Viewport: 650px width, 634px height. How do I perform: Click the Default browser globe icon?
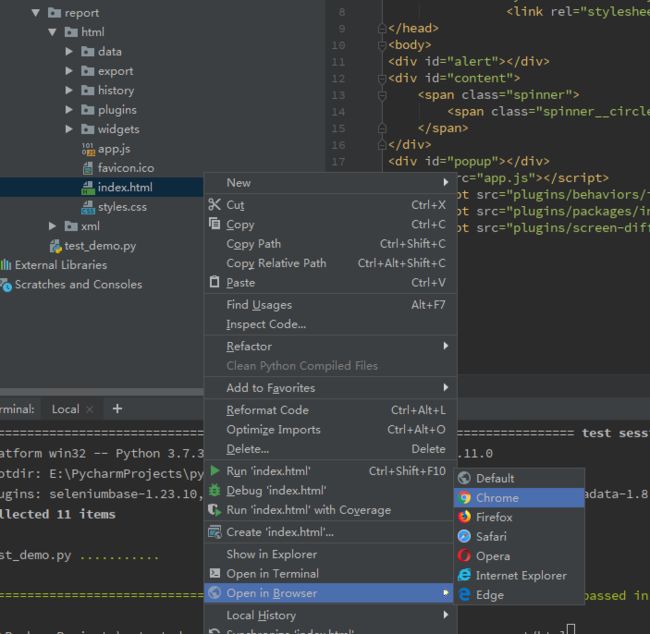[x=464, y=478]
